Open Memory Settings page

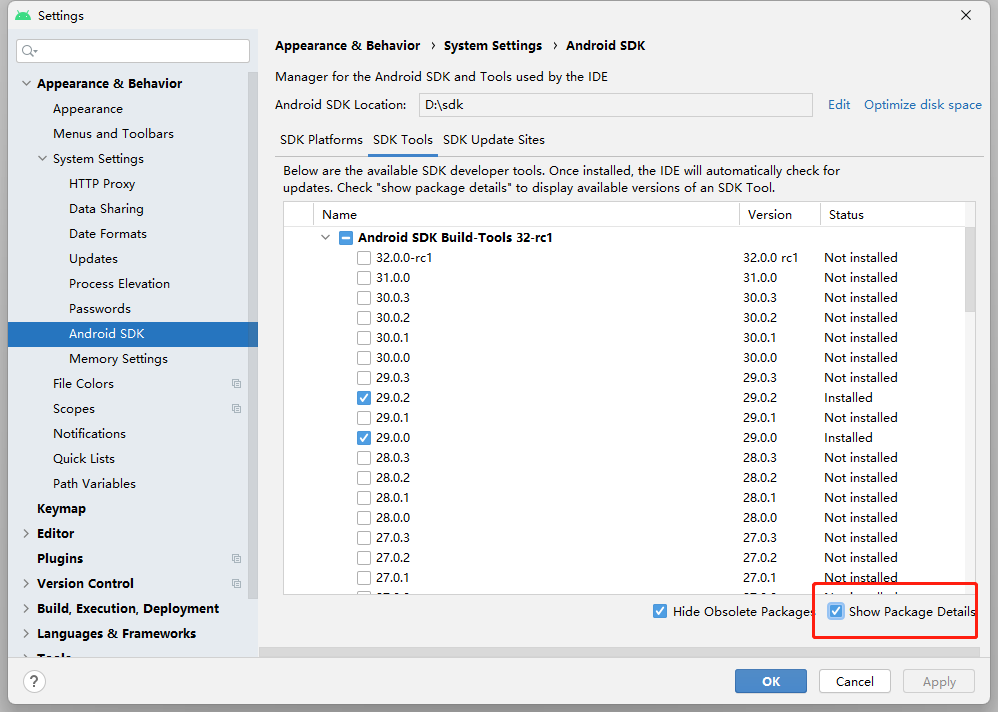pyautogui.click(x=118, y=359)
